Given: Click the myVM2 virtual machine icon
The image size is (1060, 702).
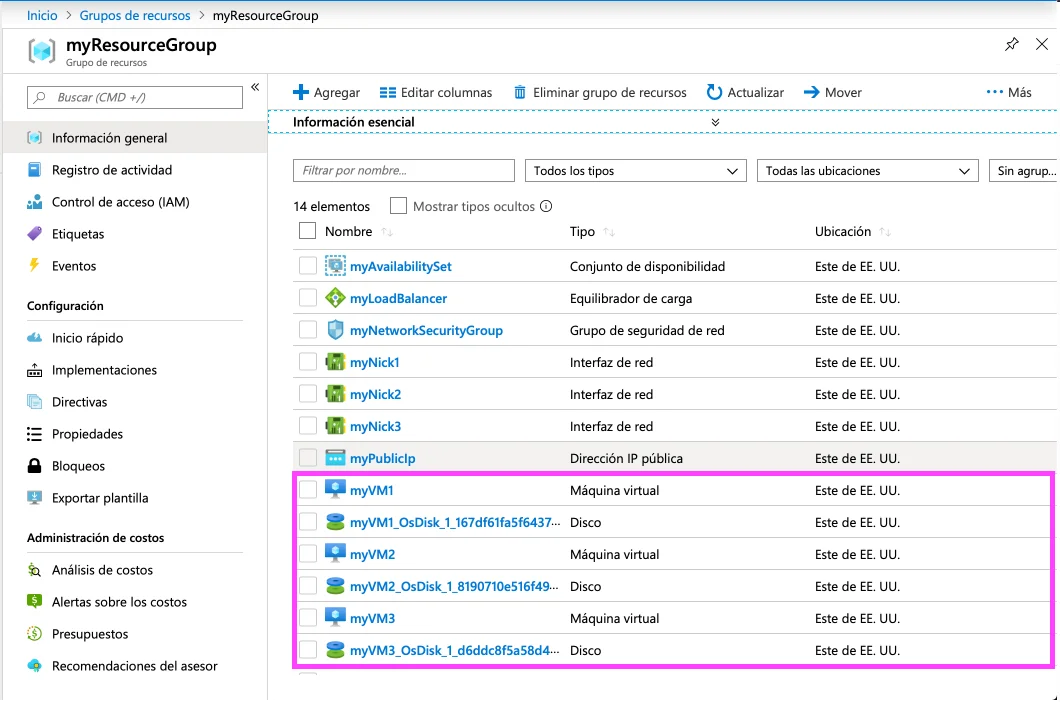Looking at the screenshot, I should (x=335, y=553).
